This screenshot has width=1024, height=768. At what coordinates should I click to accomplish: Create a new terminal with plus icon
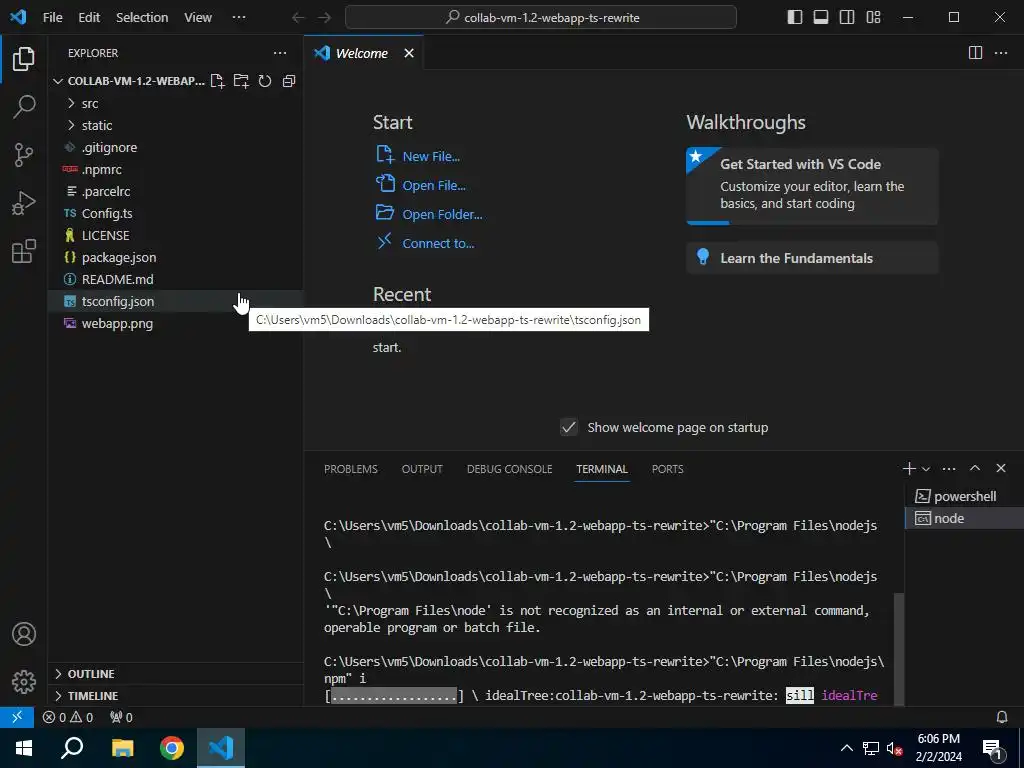point(909,468)
